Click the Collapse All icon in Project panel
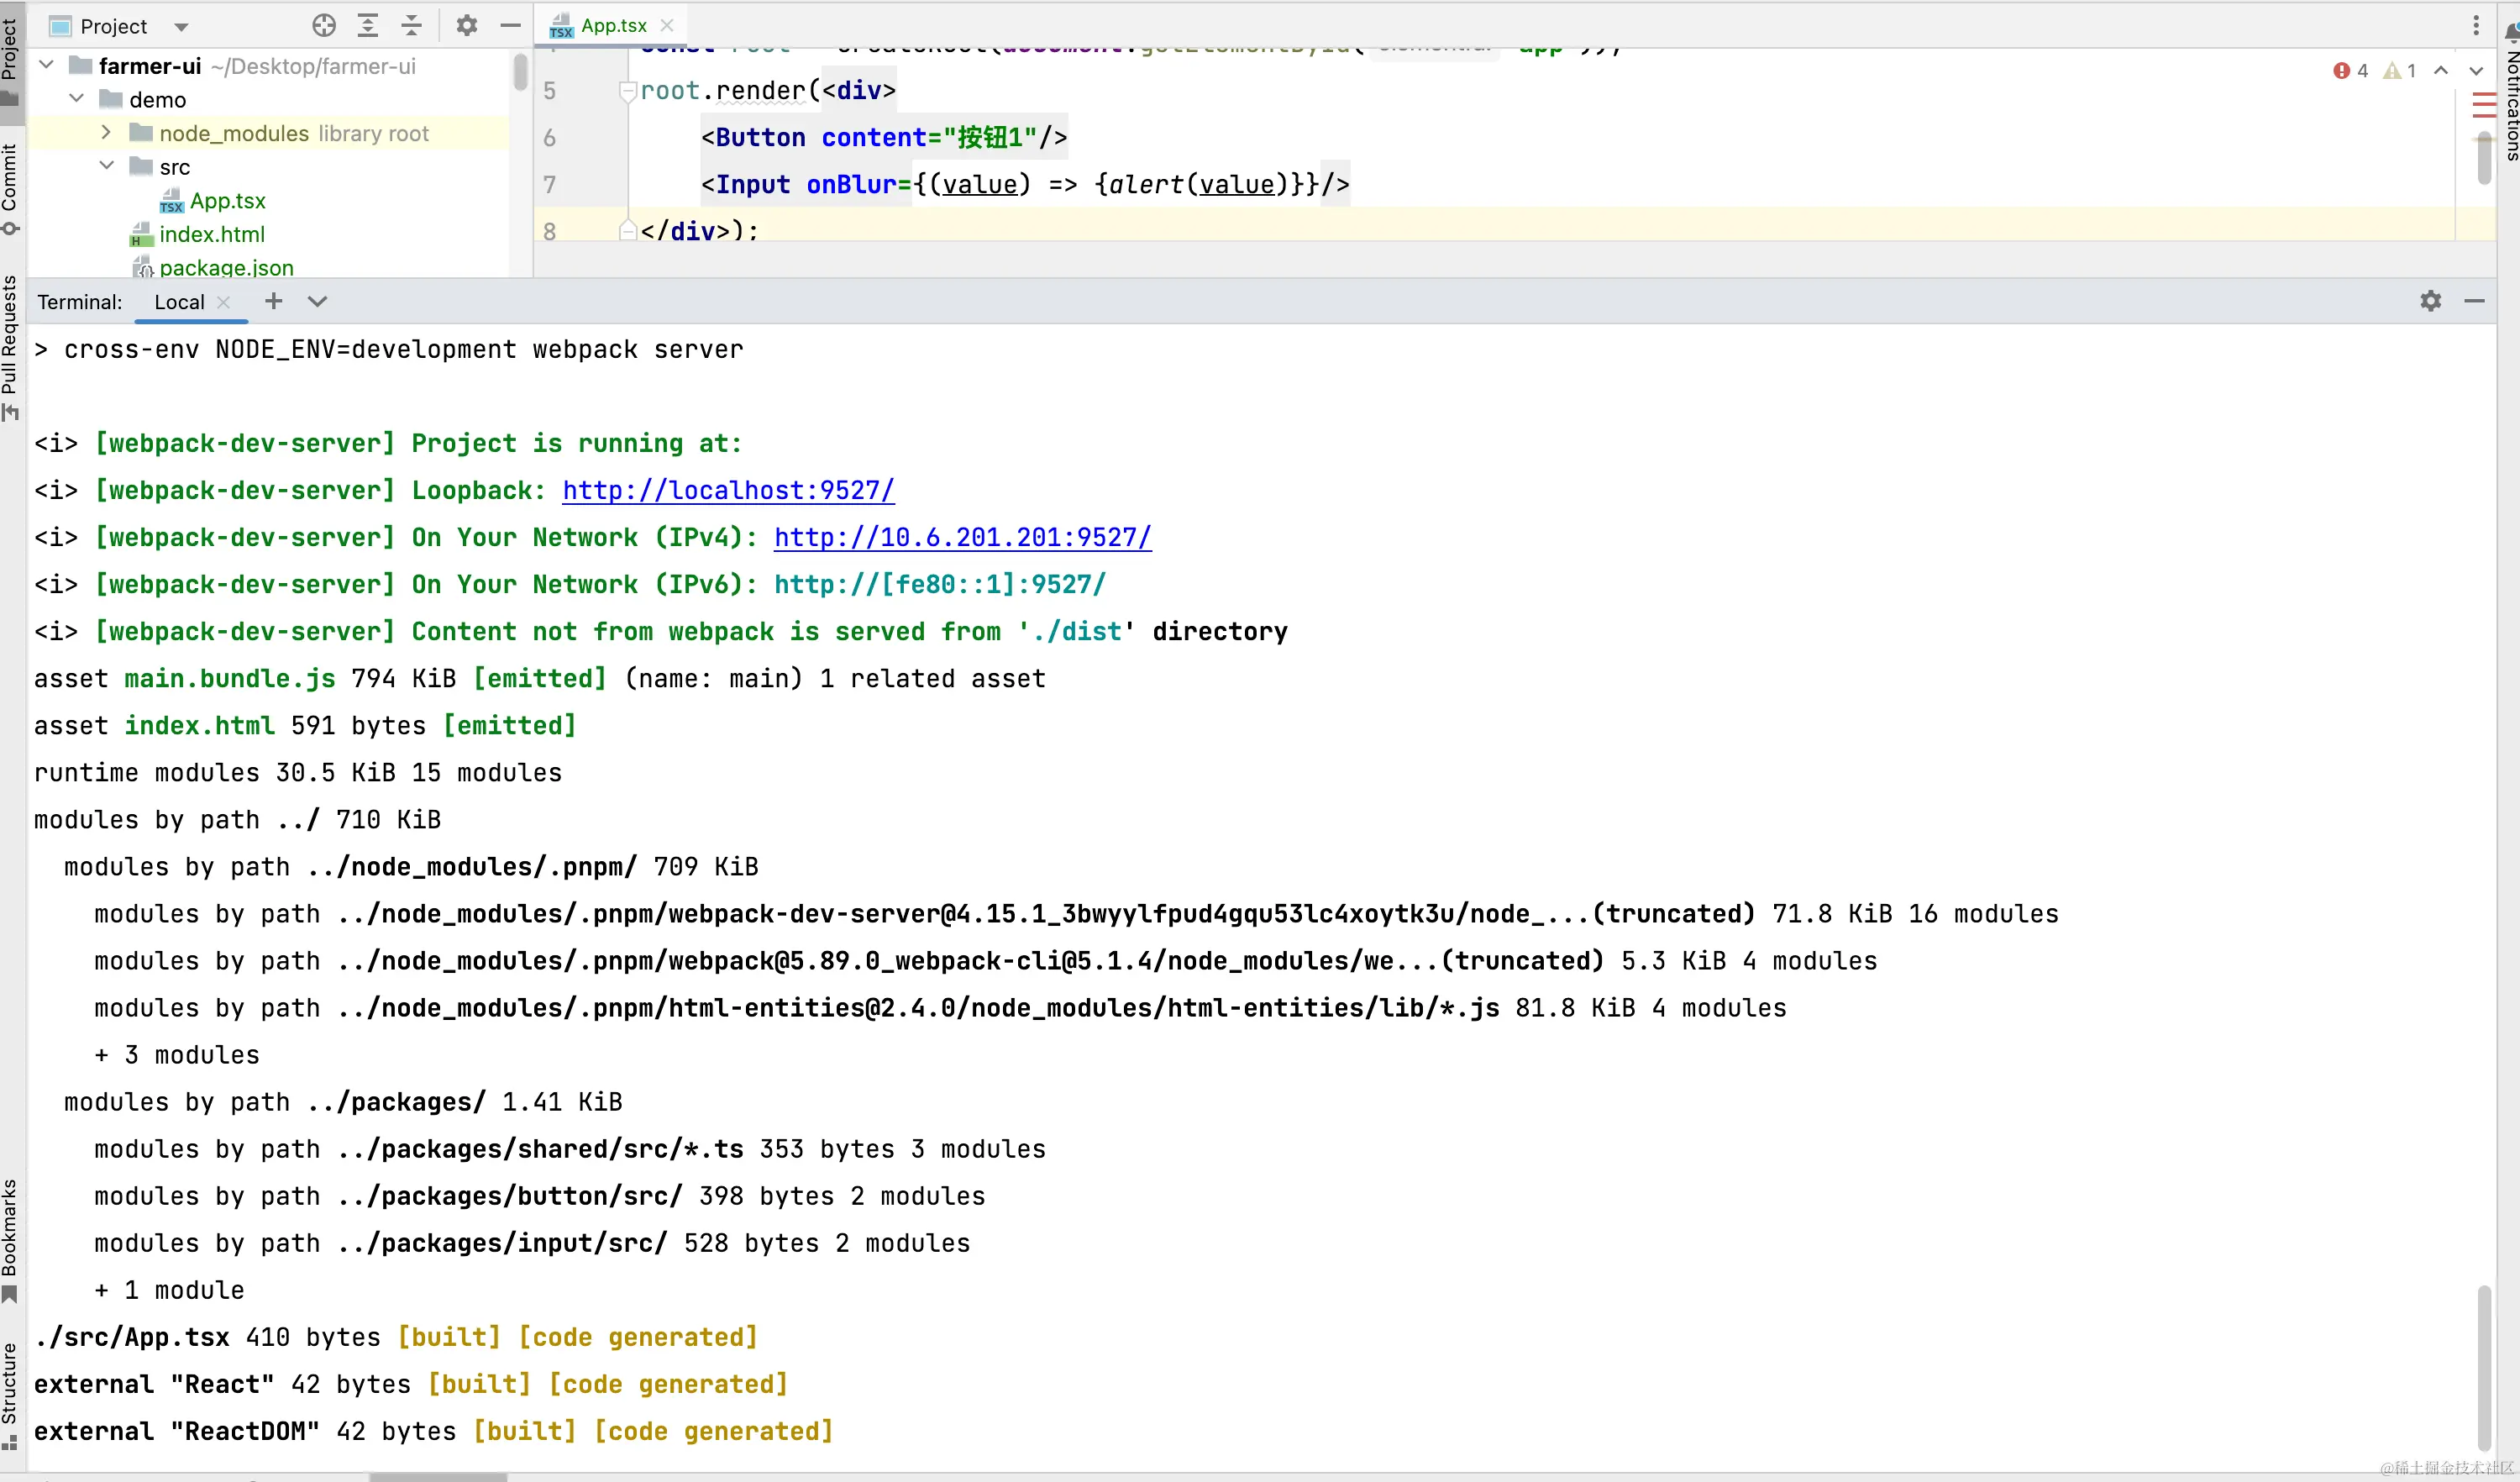Image resolution: width=2520 pixels, height=1482 pixels. coord(412,26)
